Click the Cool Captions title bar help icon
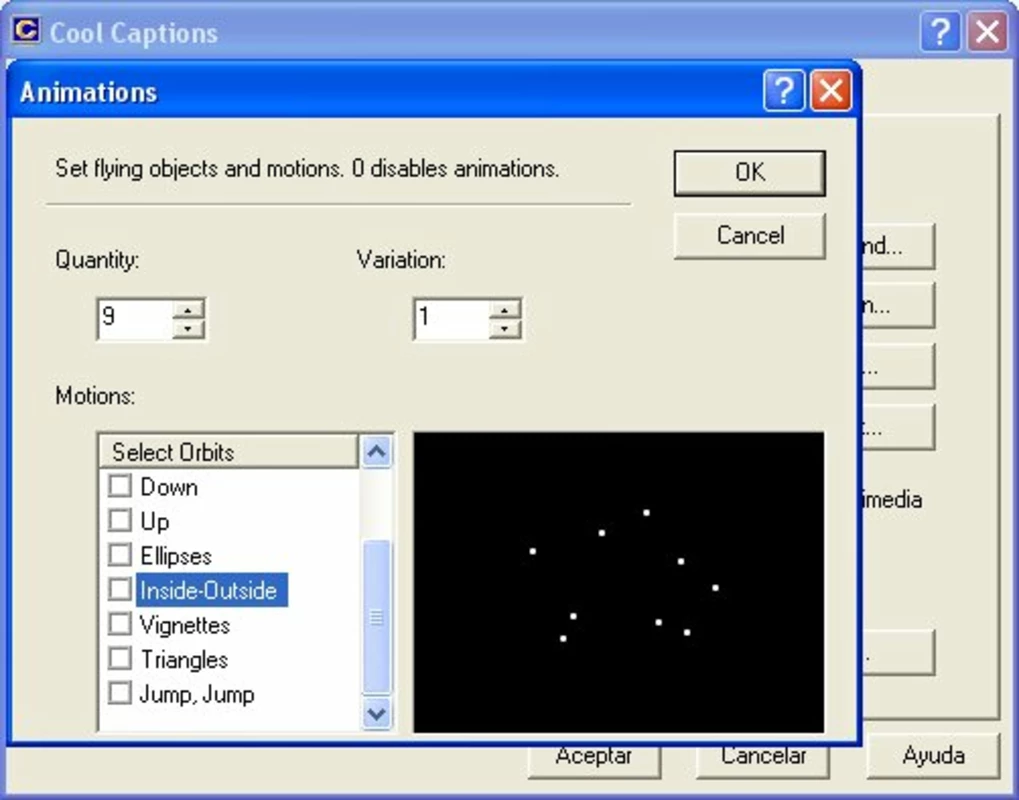Image resolution: width=1019 pixels, height=800 pixels. 940,31
